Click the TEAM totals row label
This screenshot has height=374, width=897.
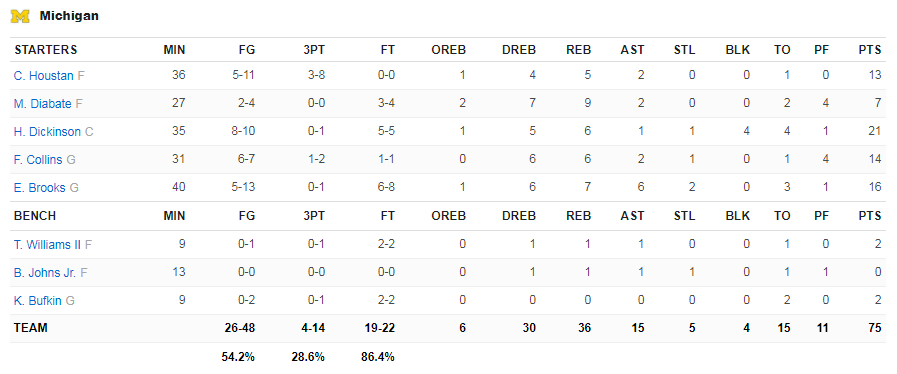(x=31, y=328)
